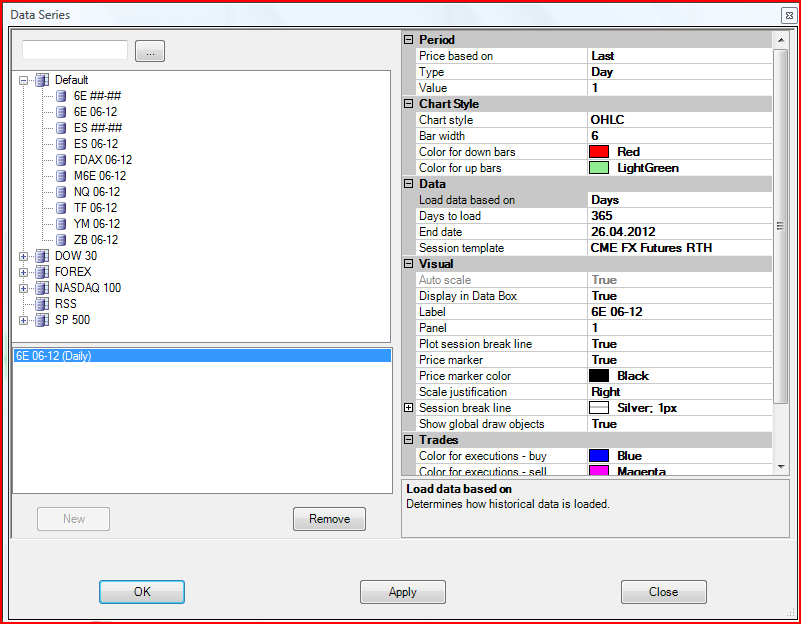Screen dimensions: 801x624
Task: Click the DOW 30 list icon
Action: [42, 256]
